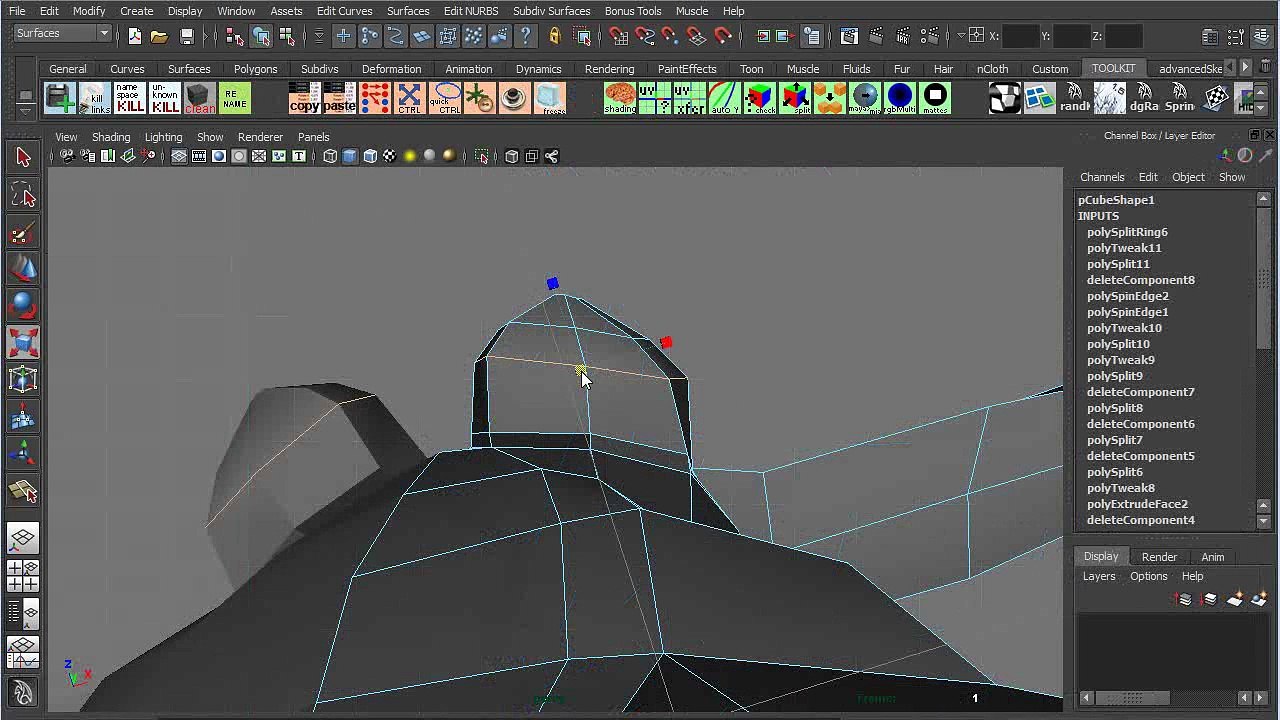Viewport: 1280px width, 720px height.
Task: Click the new scene file icon
Action: (x=135, y=36)
